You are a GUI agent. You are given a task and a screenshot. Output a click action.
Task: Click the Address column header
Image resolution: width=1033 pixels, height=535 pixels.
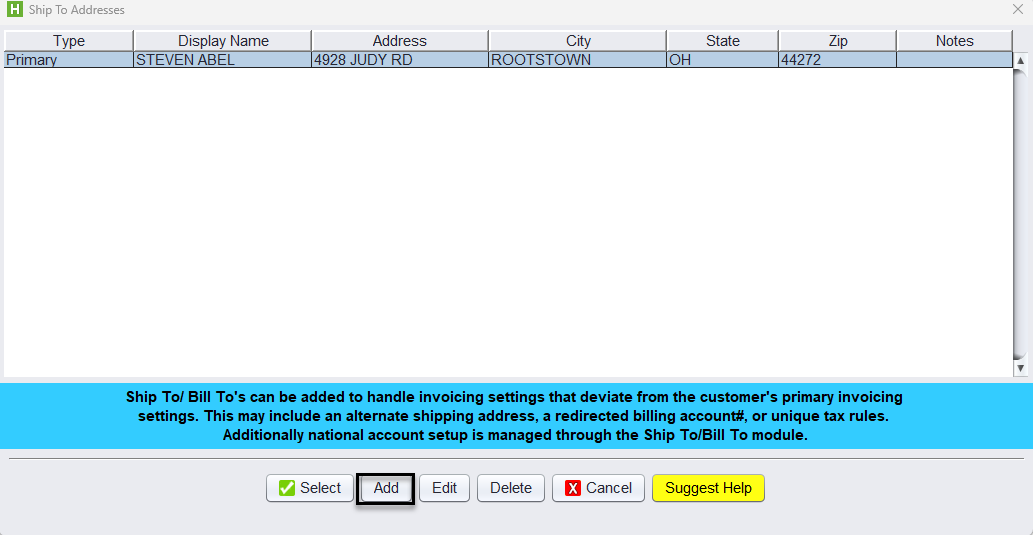(399, 41)
